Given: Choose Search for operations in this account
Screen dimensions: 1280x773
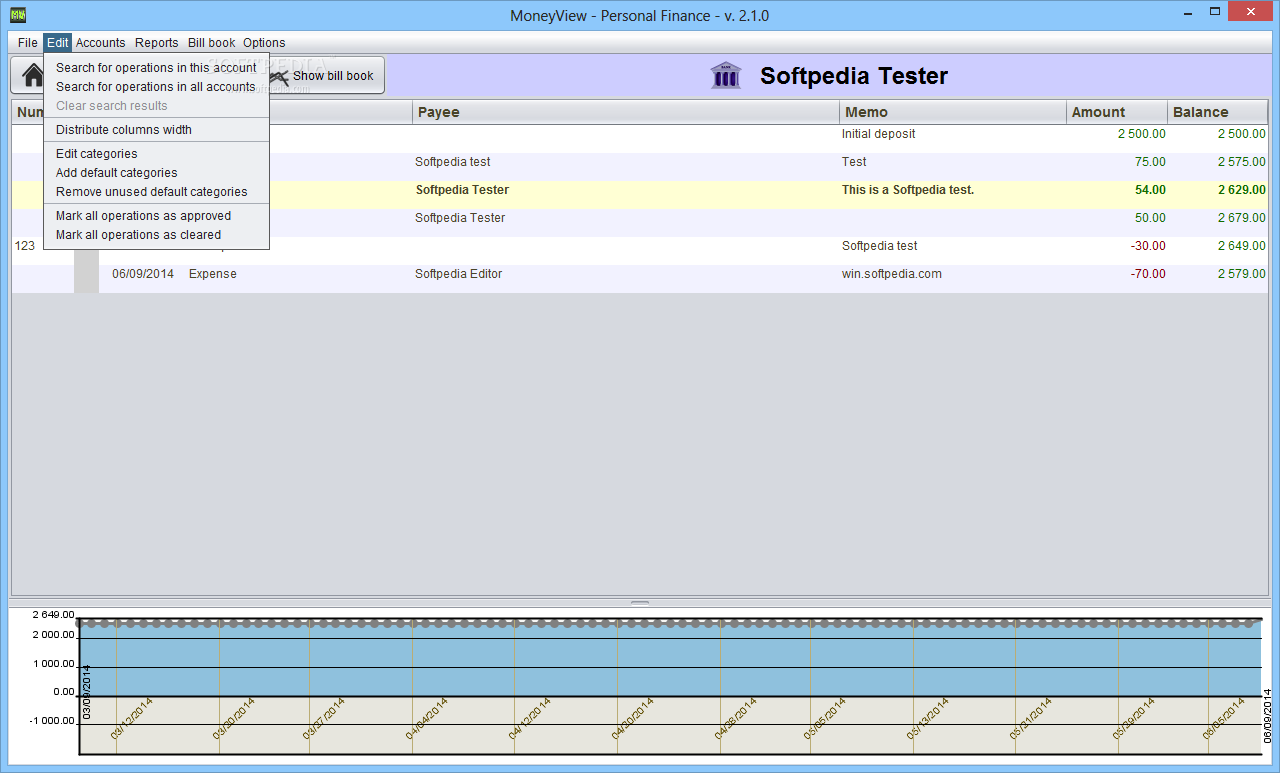Looking at the screenshot, I should [156, 68].
